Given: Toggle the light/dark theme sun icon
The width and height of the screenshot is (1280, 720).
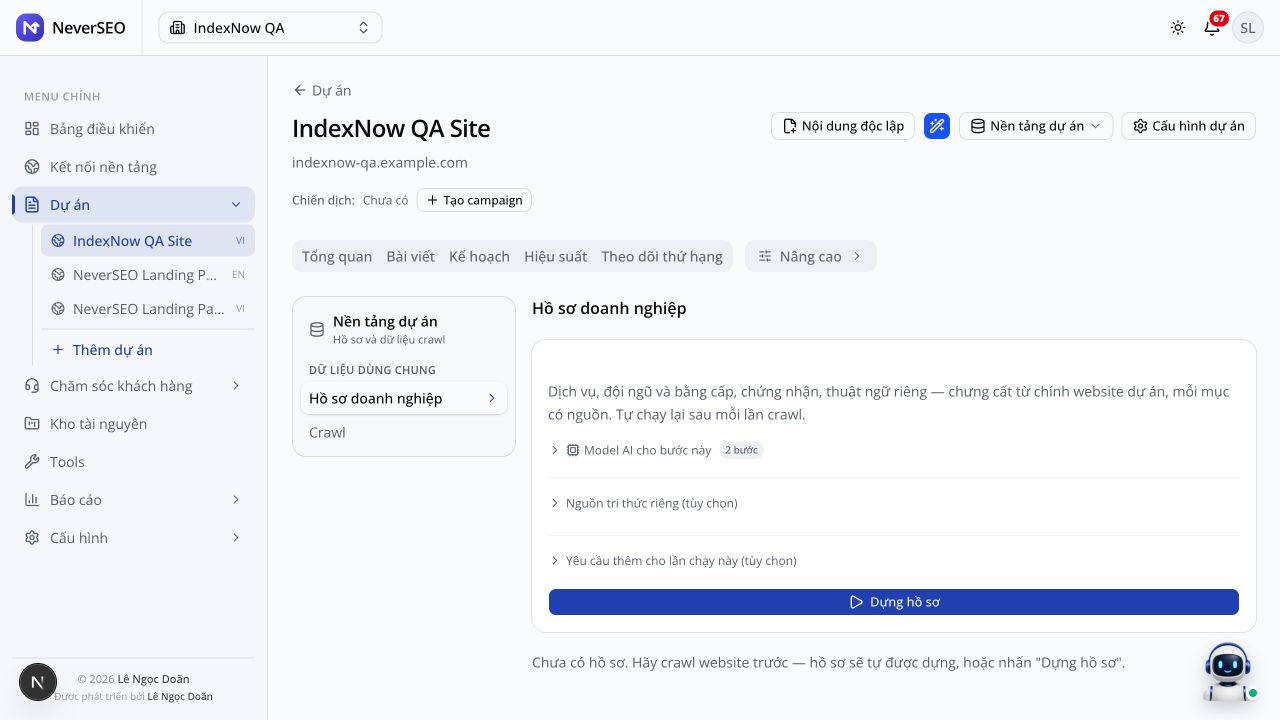Looking at the screenshot, I should coord(1178,28).
